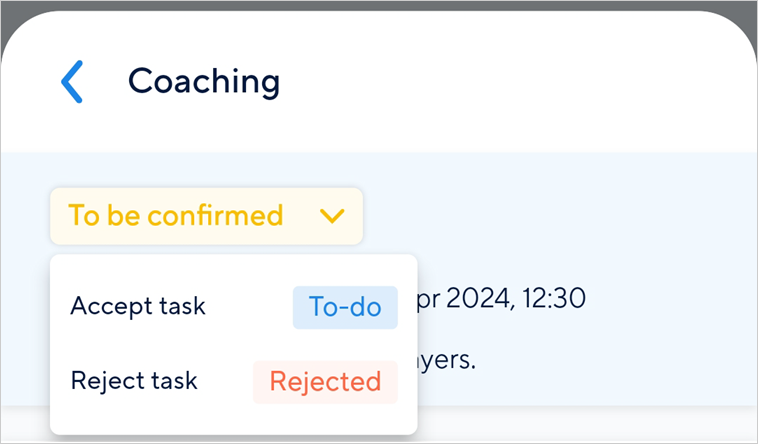The height and width of the screenshot is (444, 758).
Task: Click the white area below the date row
Action: pos(600,425)
